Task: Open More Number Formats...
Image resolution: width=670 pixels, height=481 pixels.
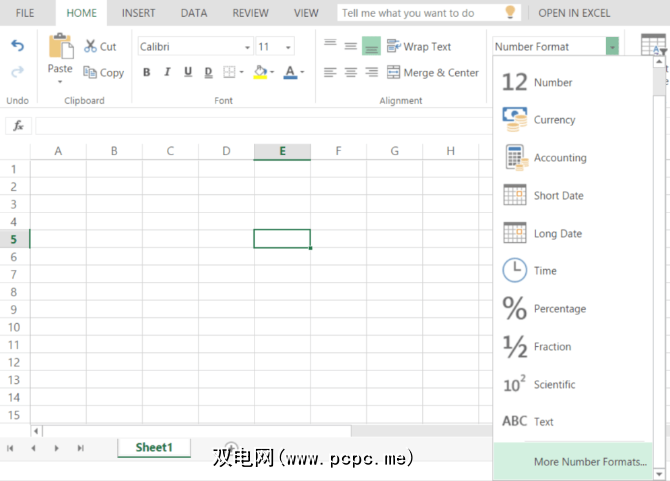Action: (573, 461)
